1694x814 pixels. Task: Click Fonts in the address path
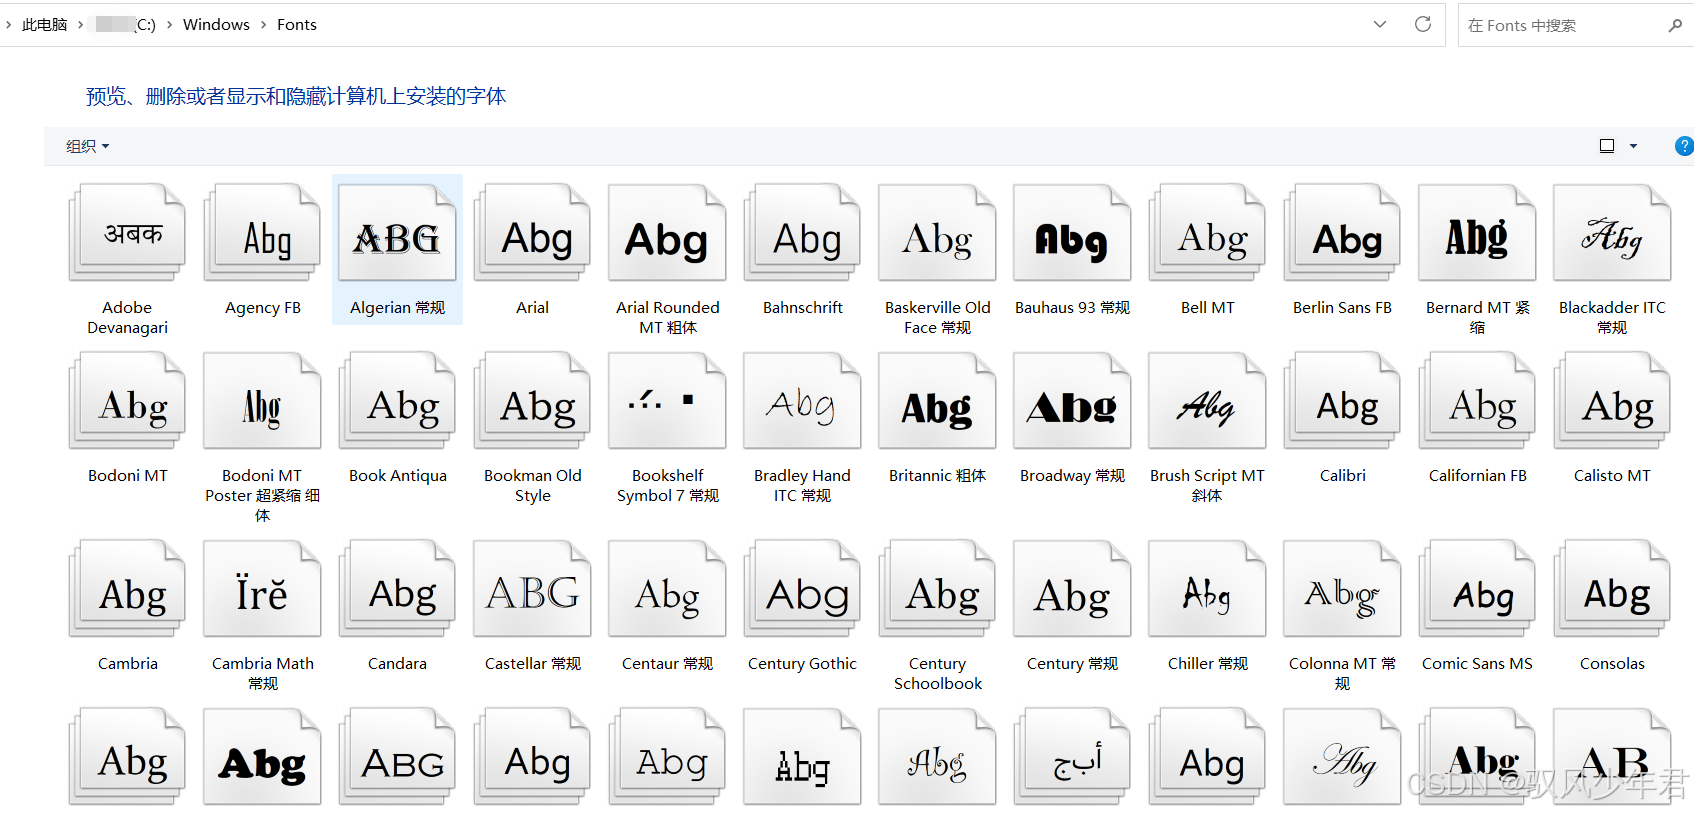(x=296, y=25)
